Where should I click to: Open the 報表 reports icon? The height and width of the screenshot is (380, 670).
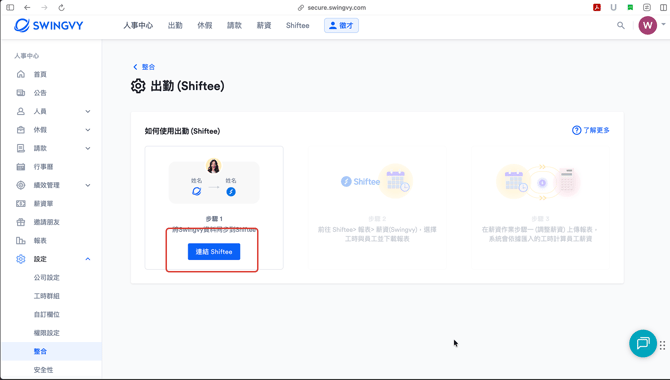21,241
